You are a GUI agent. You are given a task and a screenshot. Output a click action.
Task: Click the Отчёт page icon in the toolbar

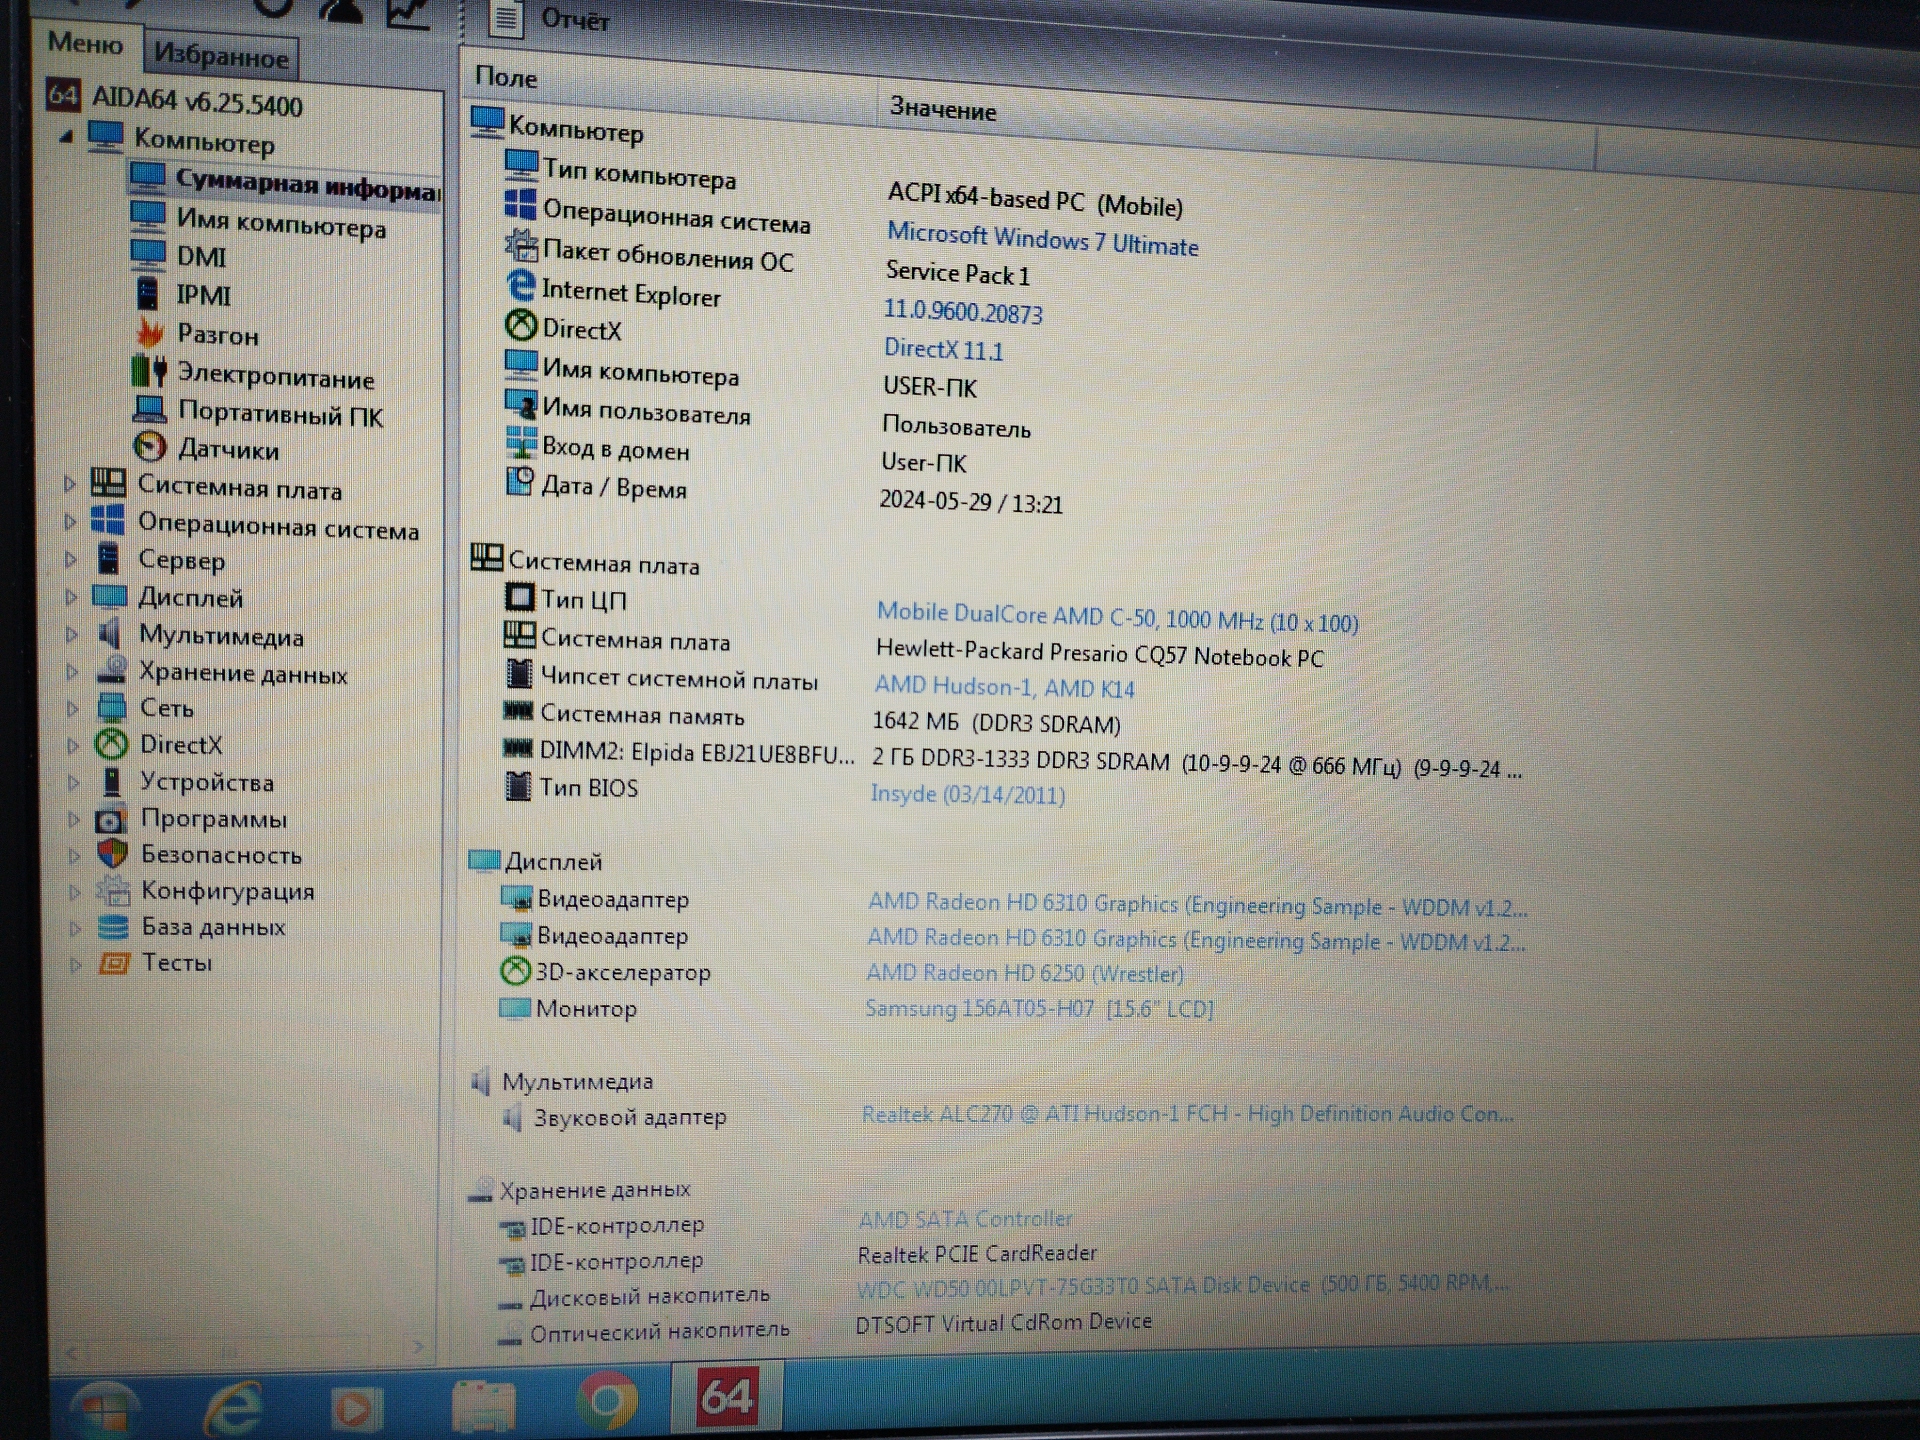(x=506, y=17)
